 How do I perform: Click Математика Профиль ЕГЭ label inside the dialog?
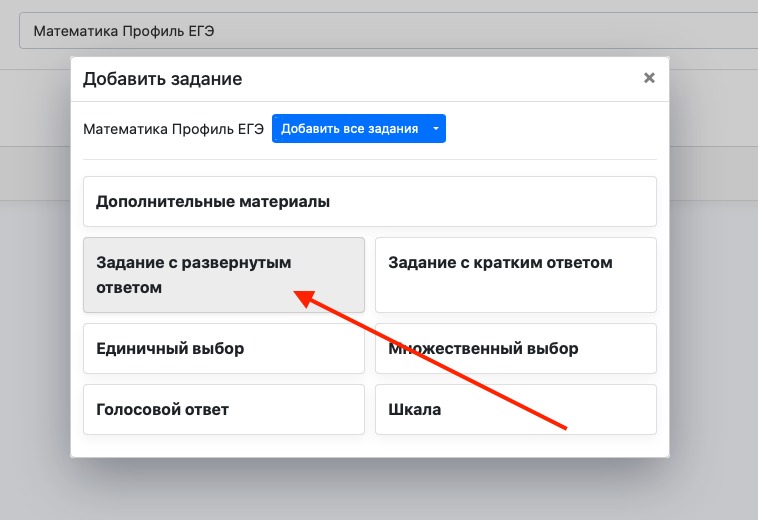click(174, 129)
